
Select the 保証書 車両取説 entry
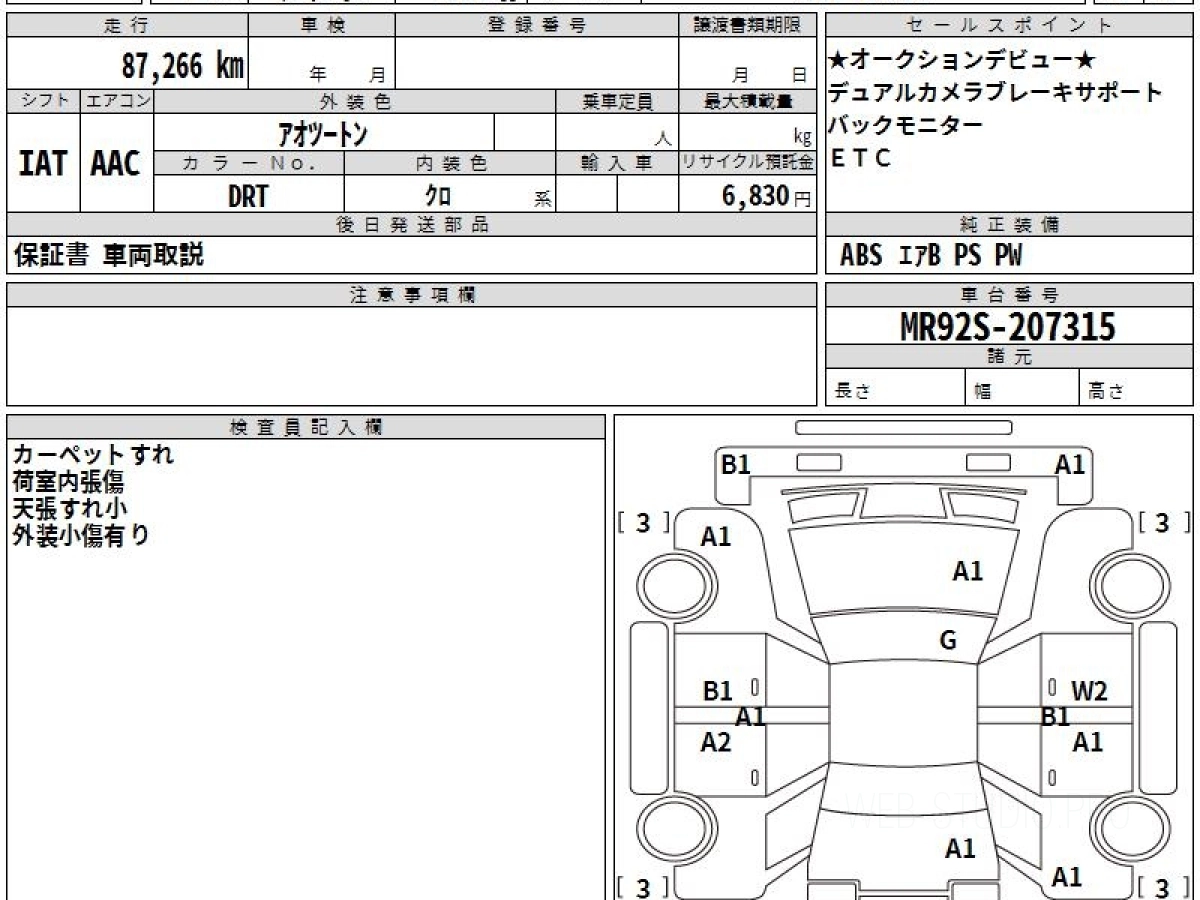click(x=109, y=255)
